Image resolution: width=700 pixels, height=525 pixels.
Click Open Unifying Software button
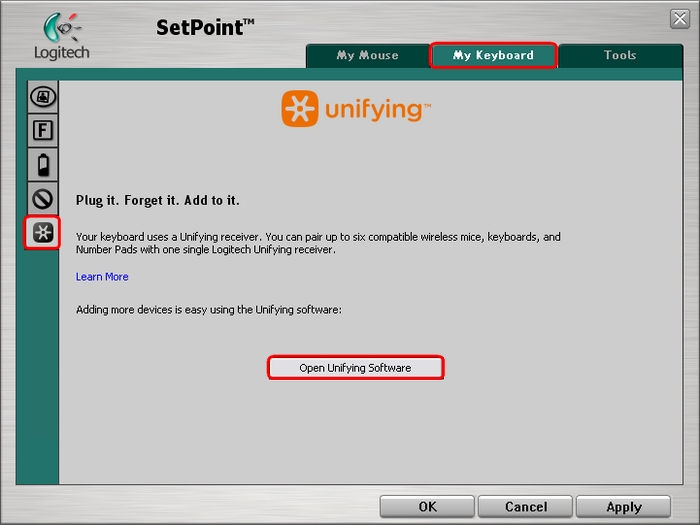(355, 368)
